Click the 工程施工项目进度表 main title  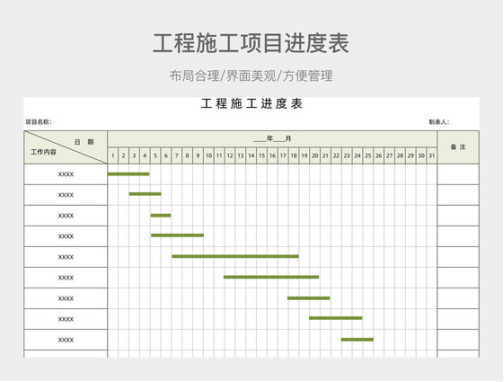tap(251, 43)
